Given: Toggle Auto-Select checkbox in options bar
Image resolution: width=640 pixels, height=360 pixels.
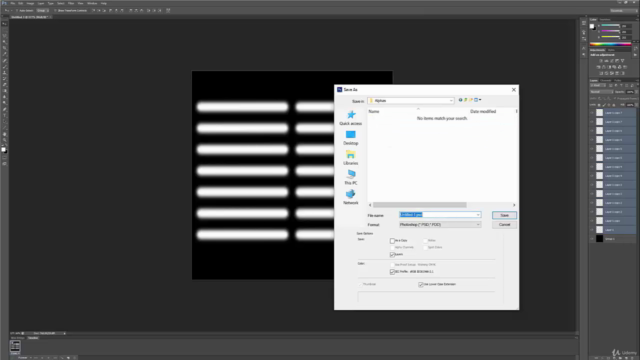Looking at the screenshot, I should click(17, 11).
